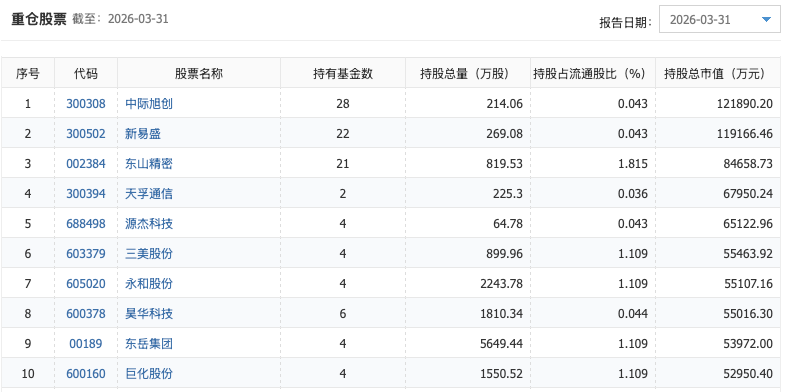The width and height of the screenshot is (786, 392).
Task: Click the holding amount 269.08
Action: (504, 134)
